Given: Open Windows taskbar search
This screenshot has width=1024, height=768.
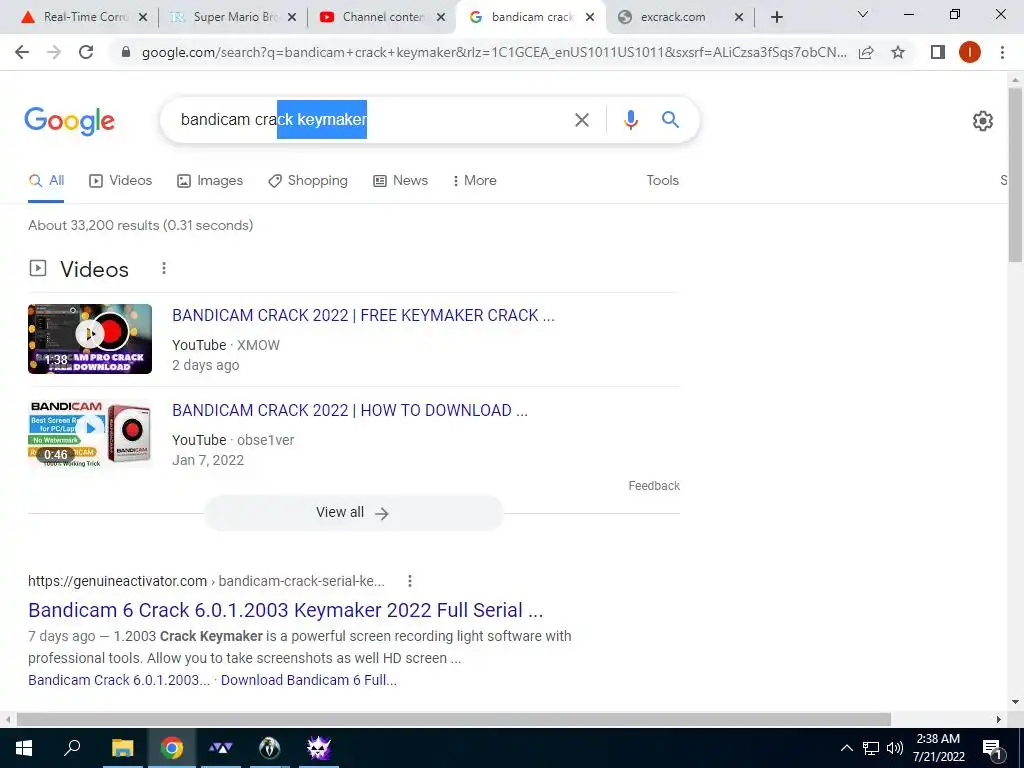Looking at the screenshot, I should click(72, 748).
